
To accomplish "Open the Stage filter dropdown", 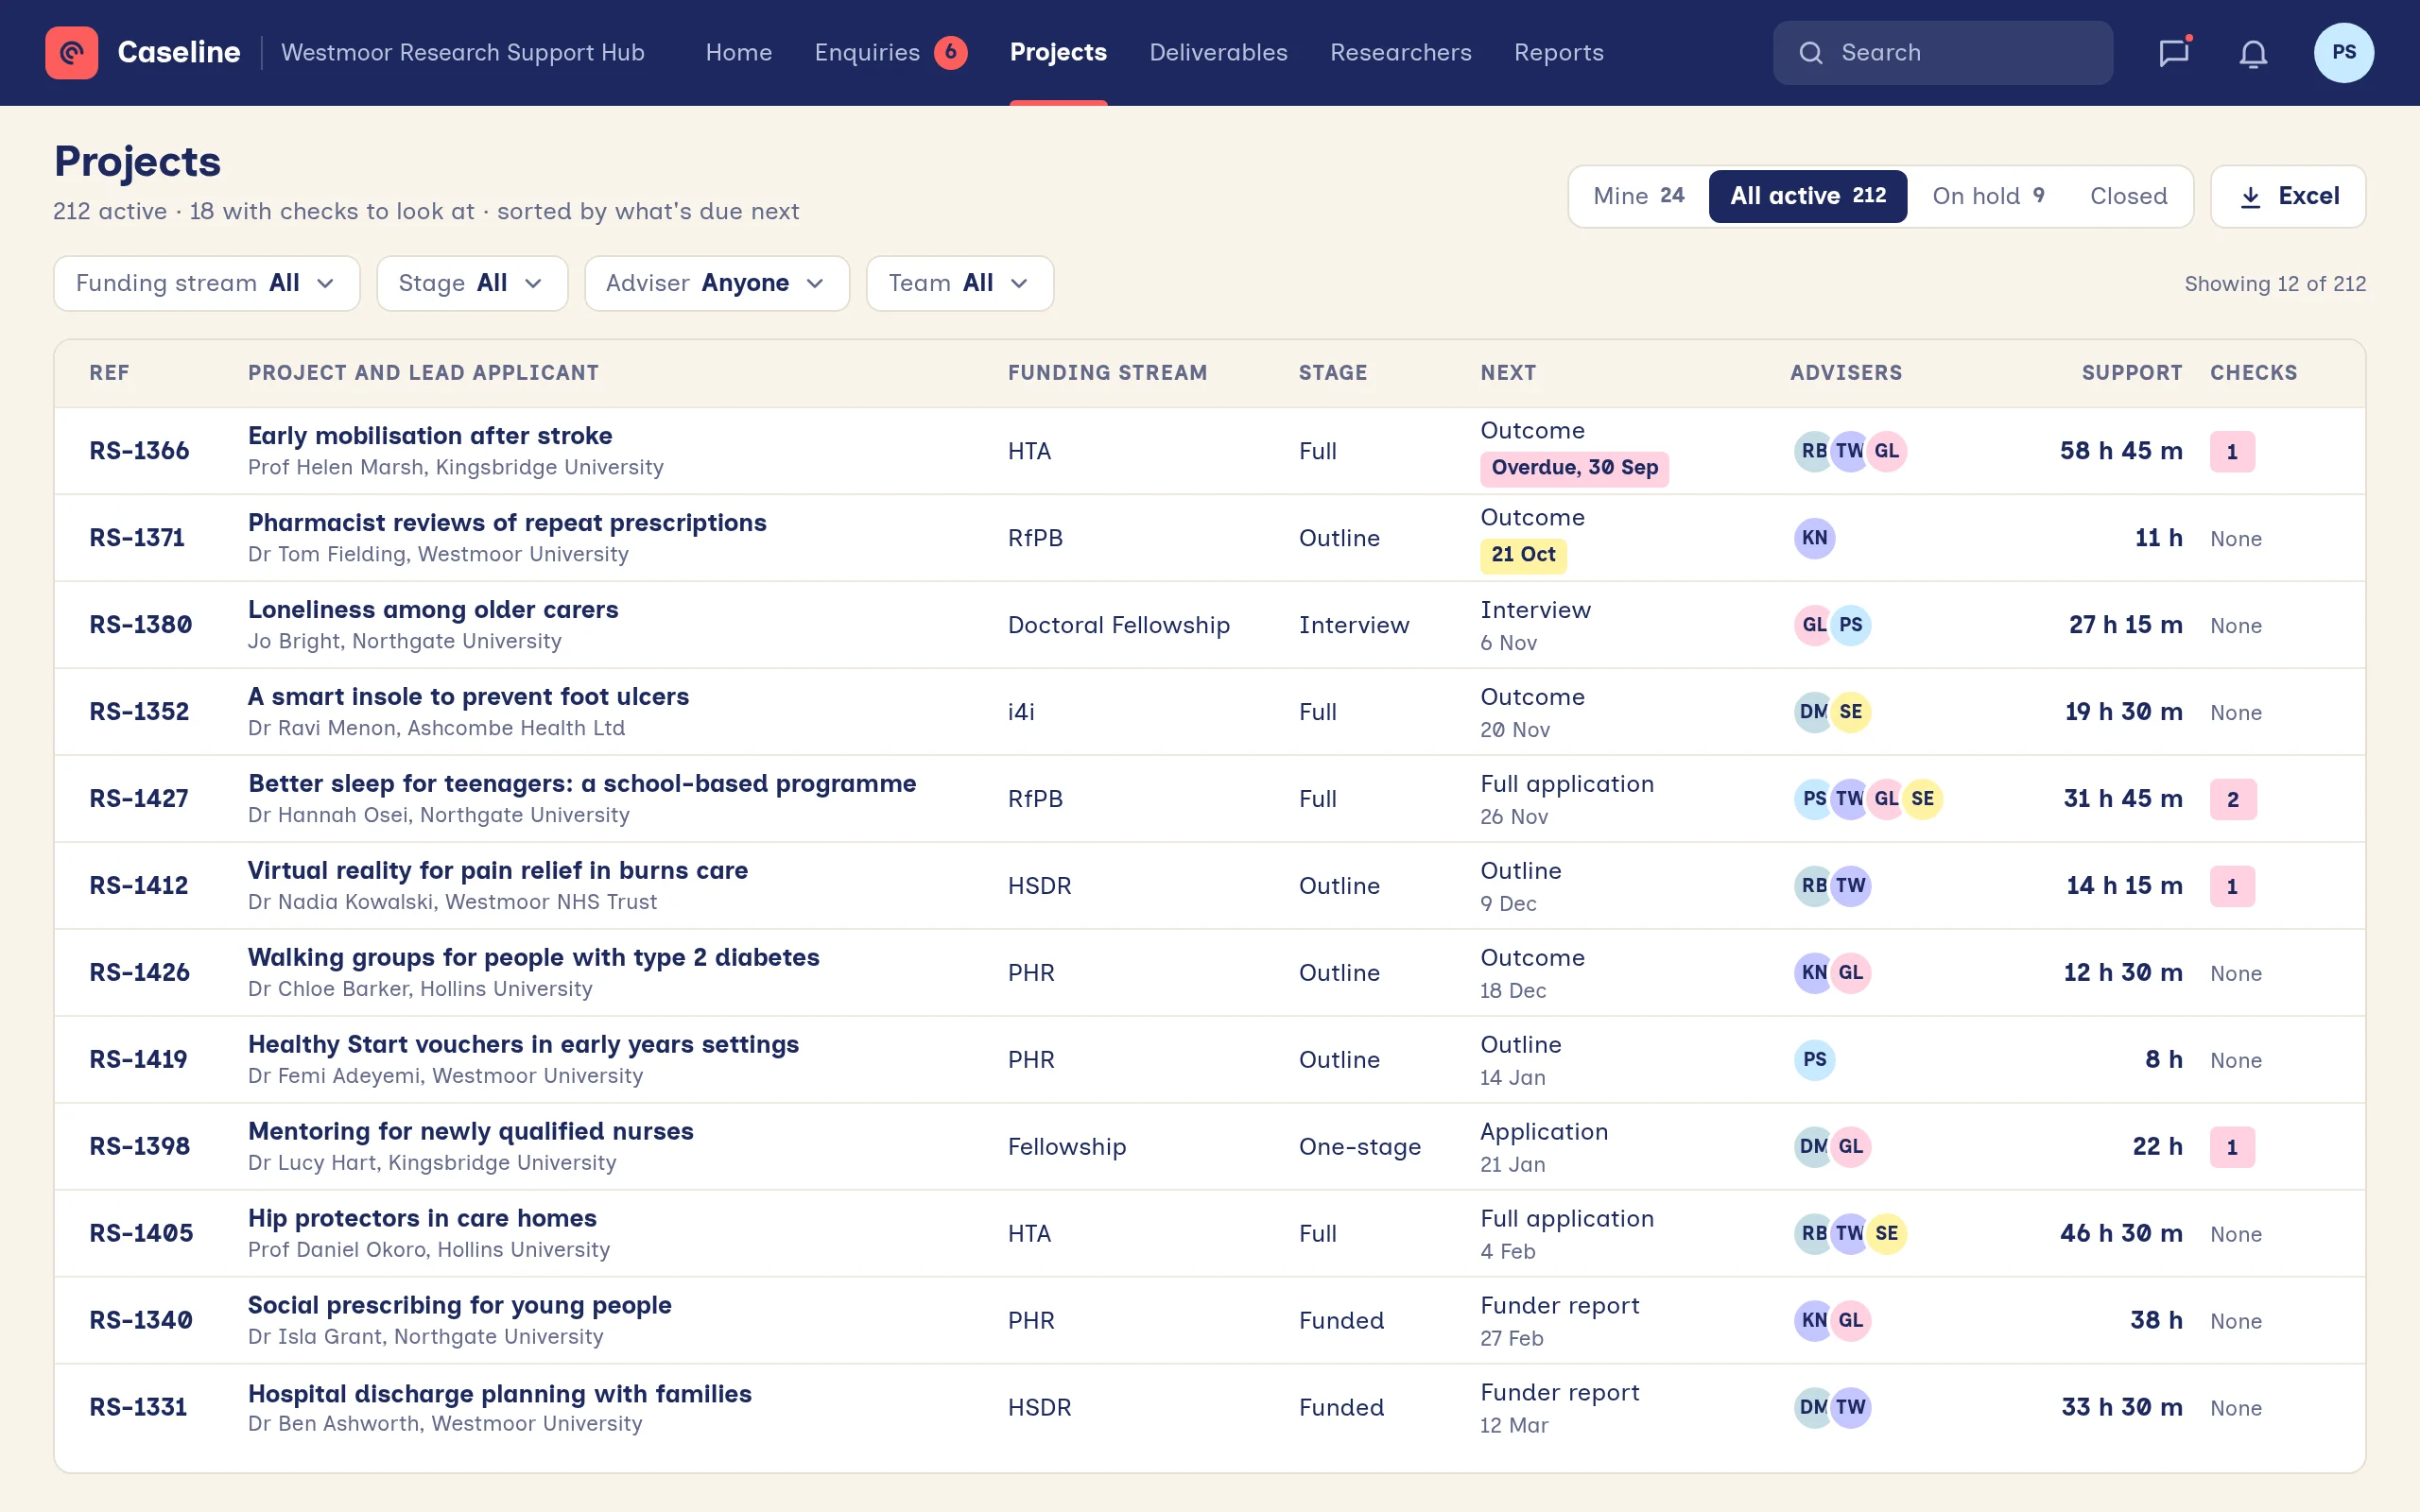I will 472,284.
